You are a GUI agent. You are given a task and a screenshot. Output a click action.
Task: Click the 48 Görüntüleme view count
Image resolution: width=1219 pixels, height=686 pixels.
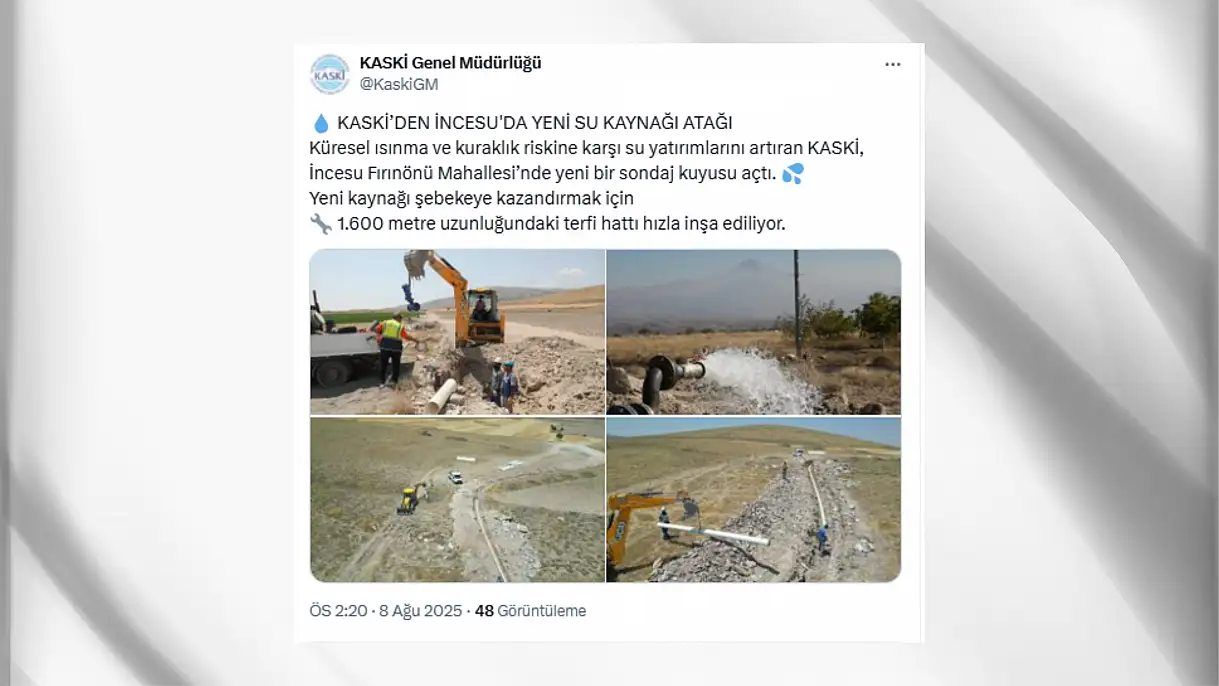click(530, 611)
